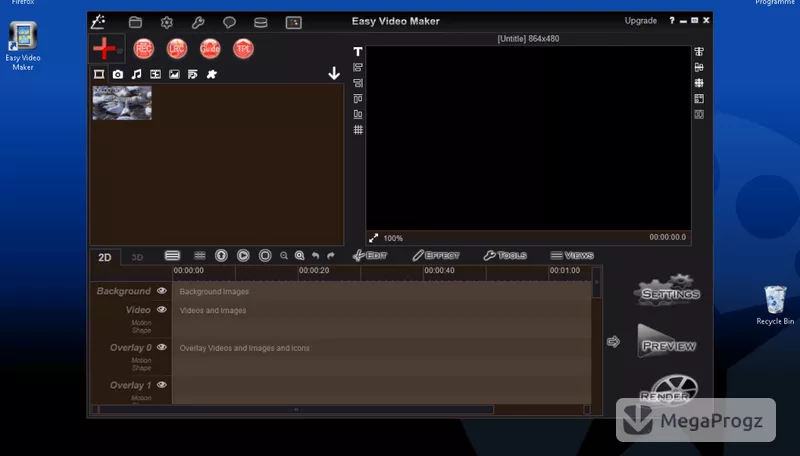This screenshot has height=456, width=800.
Task: Open the project folder icon
Action: coord(135,22)
